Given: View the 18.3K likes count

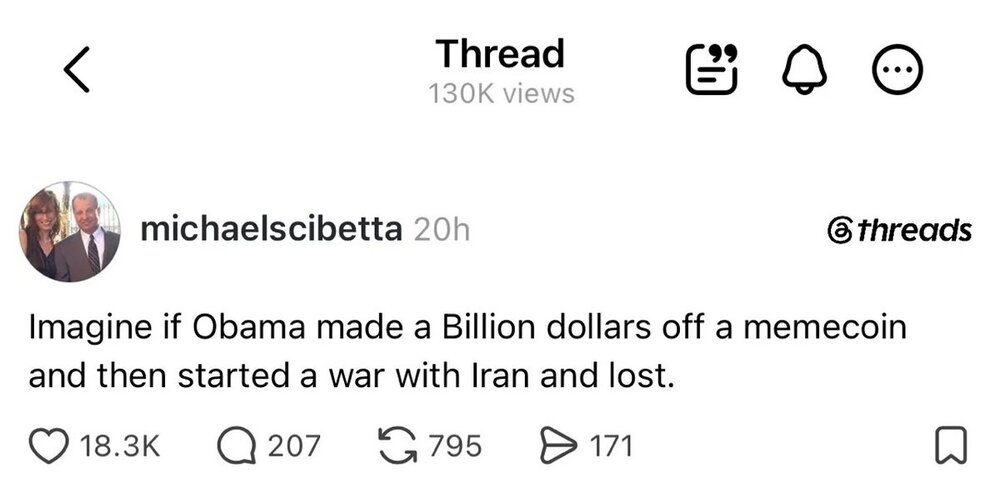Looking at the screenshot, I should point(120,446).
